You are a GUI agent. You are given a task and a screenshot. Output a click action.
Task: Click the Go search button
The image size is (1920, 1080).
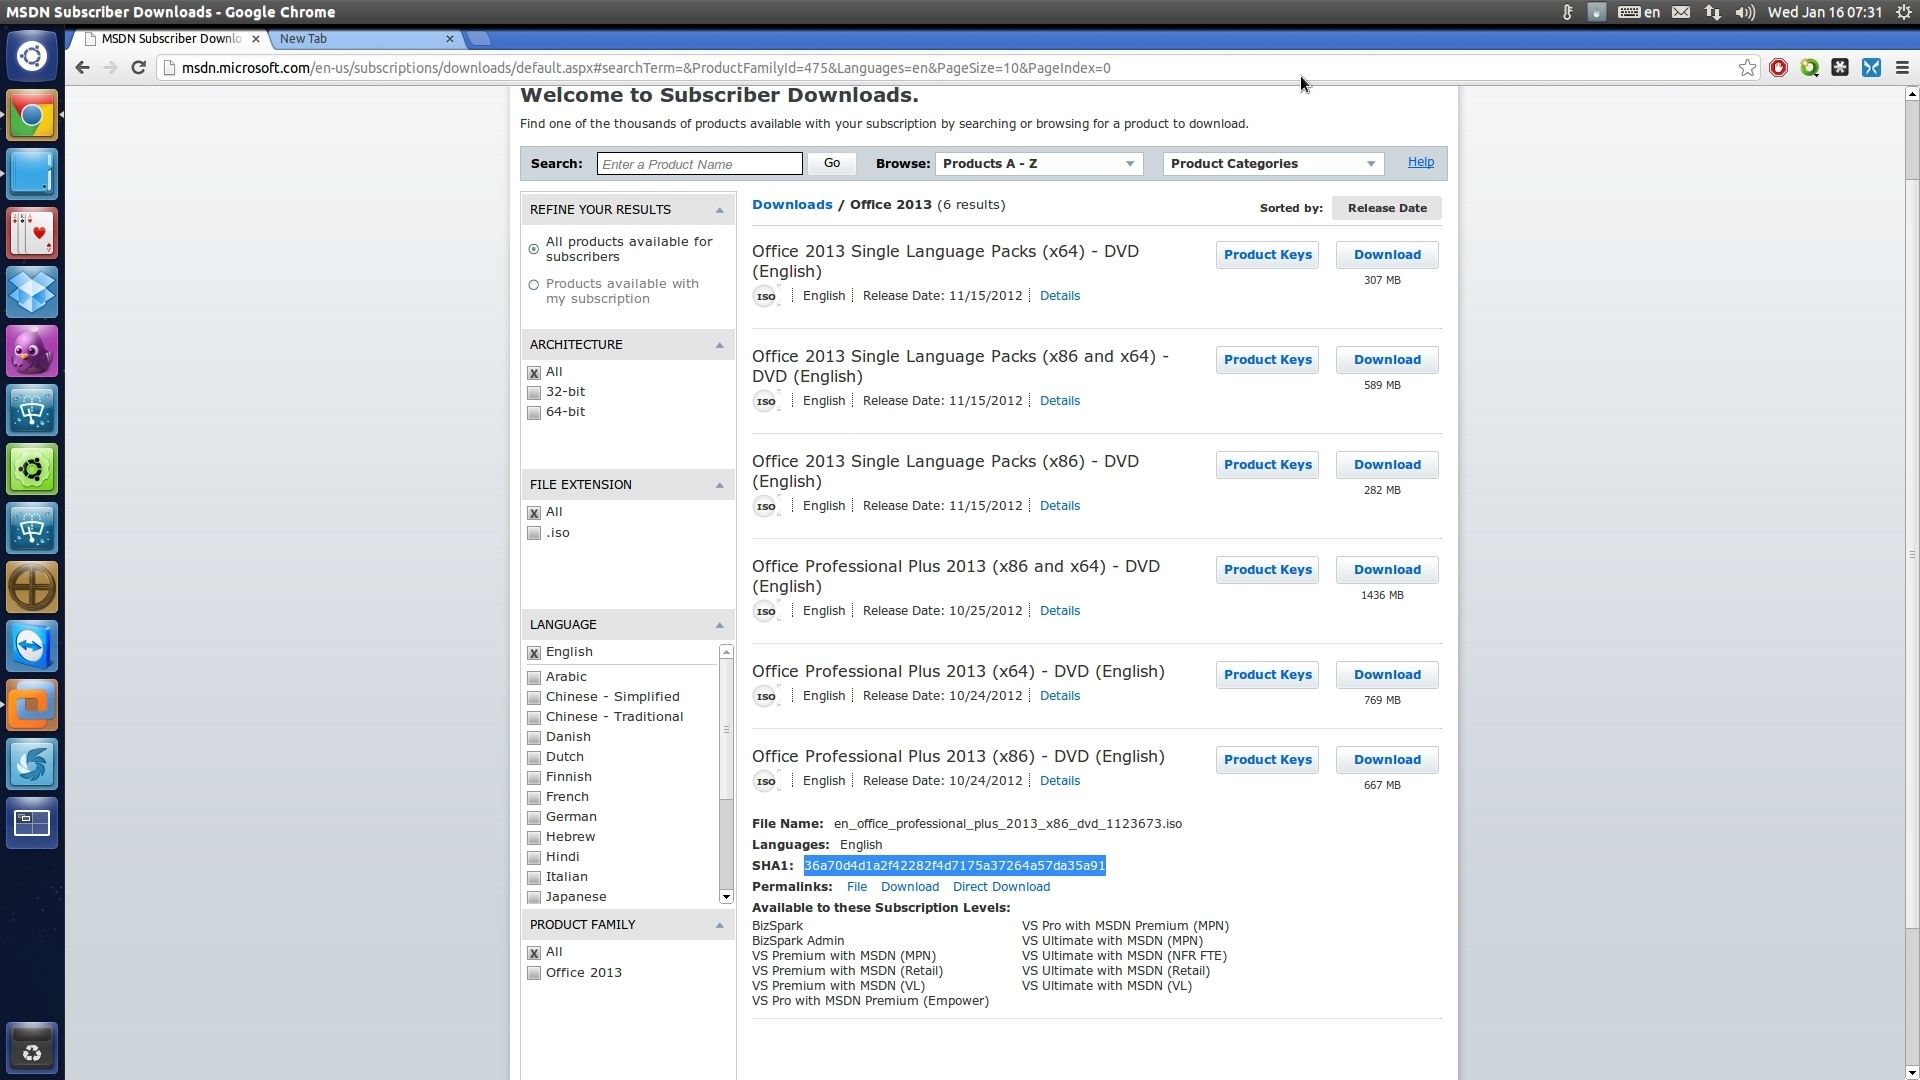pos(832,163)
